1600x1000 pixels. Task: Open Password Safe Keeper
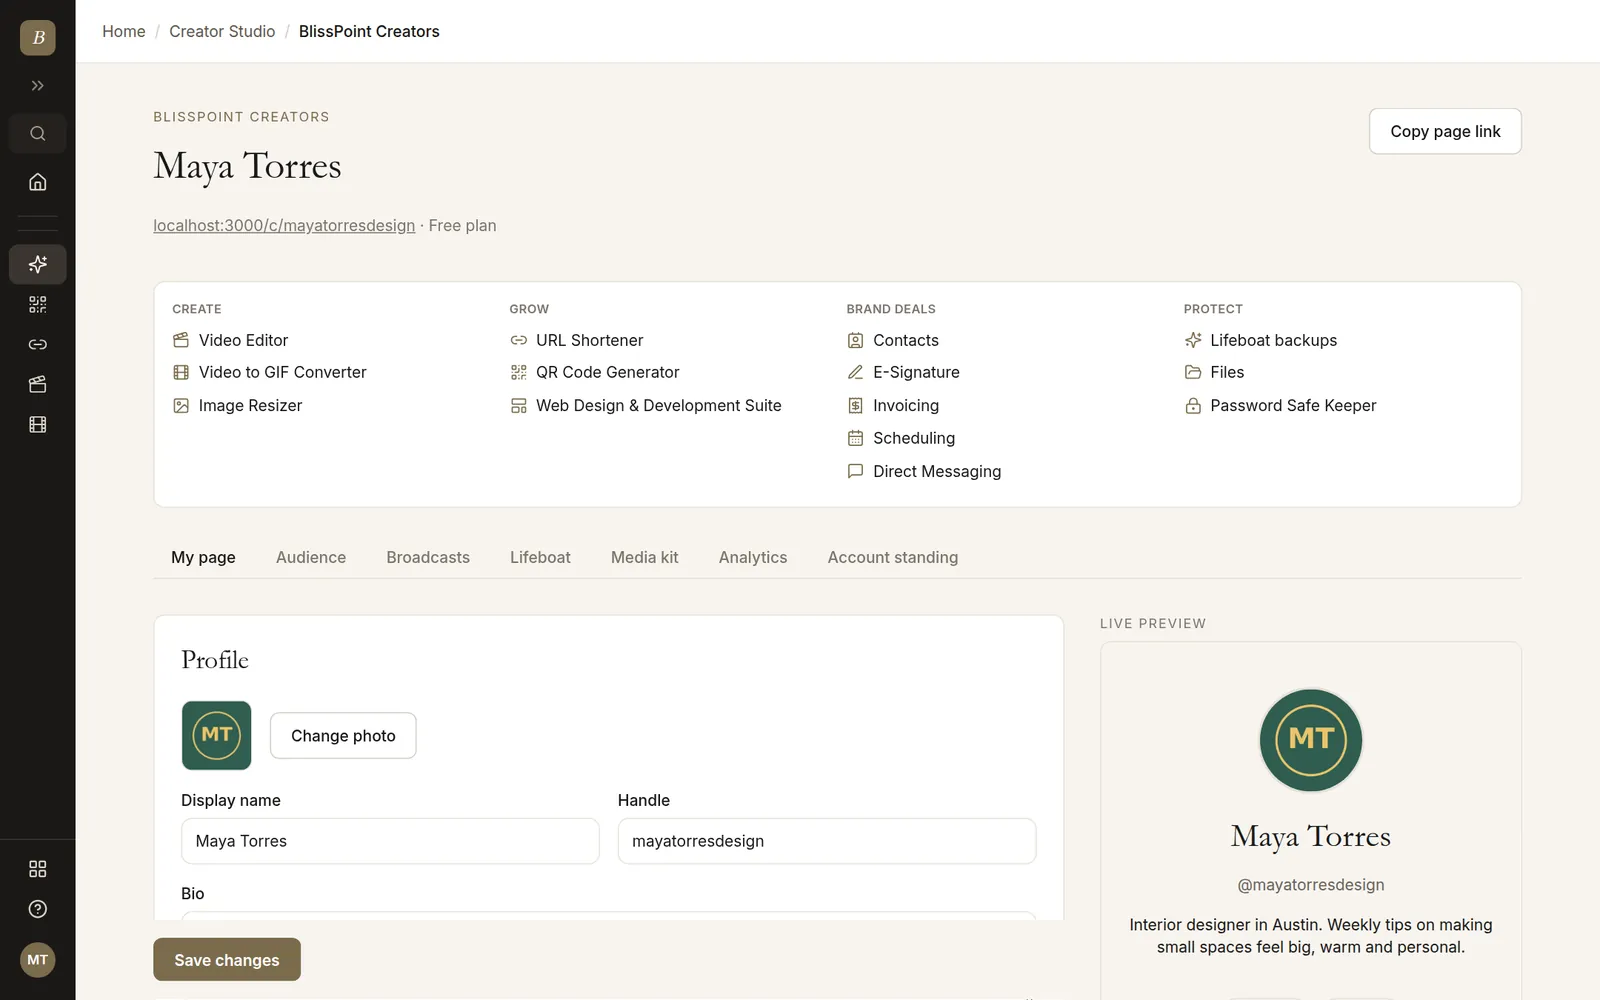[x=1280, y=405]
